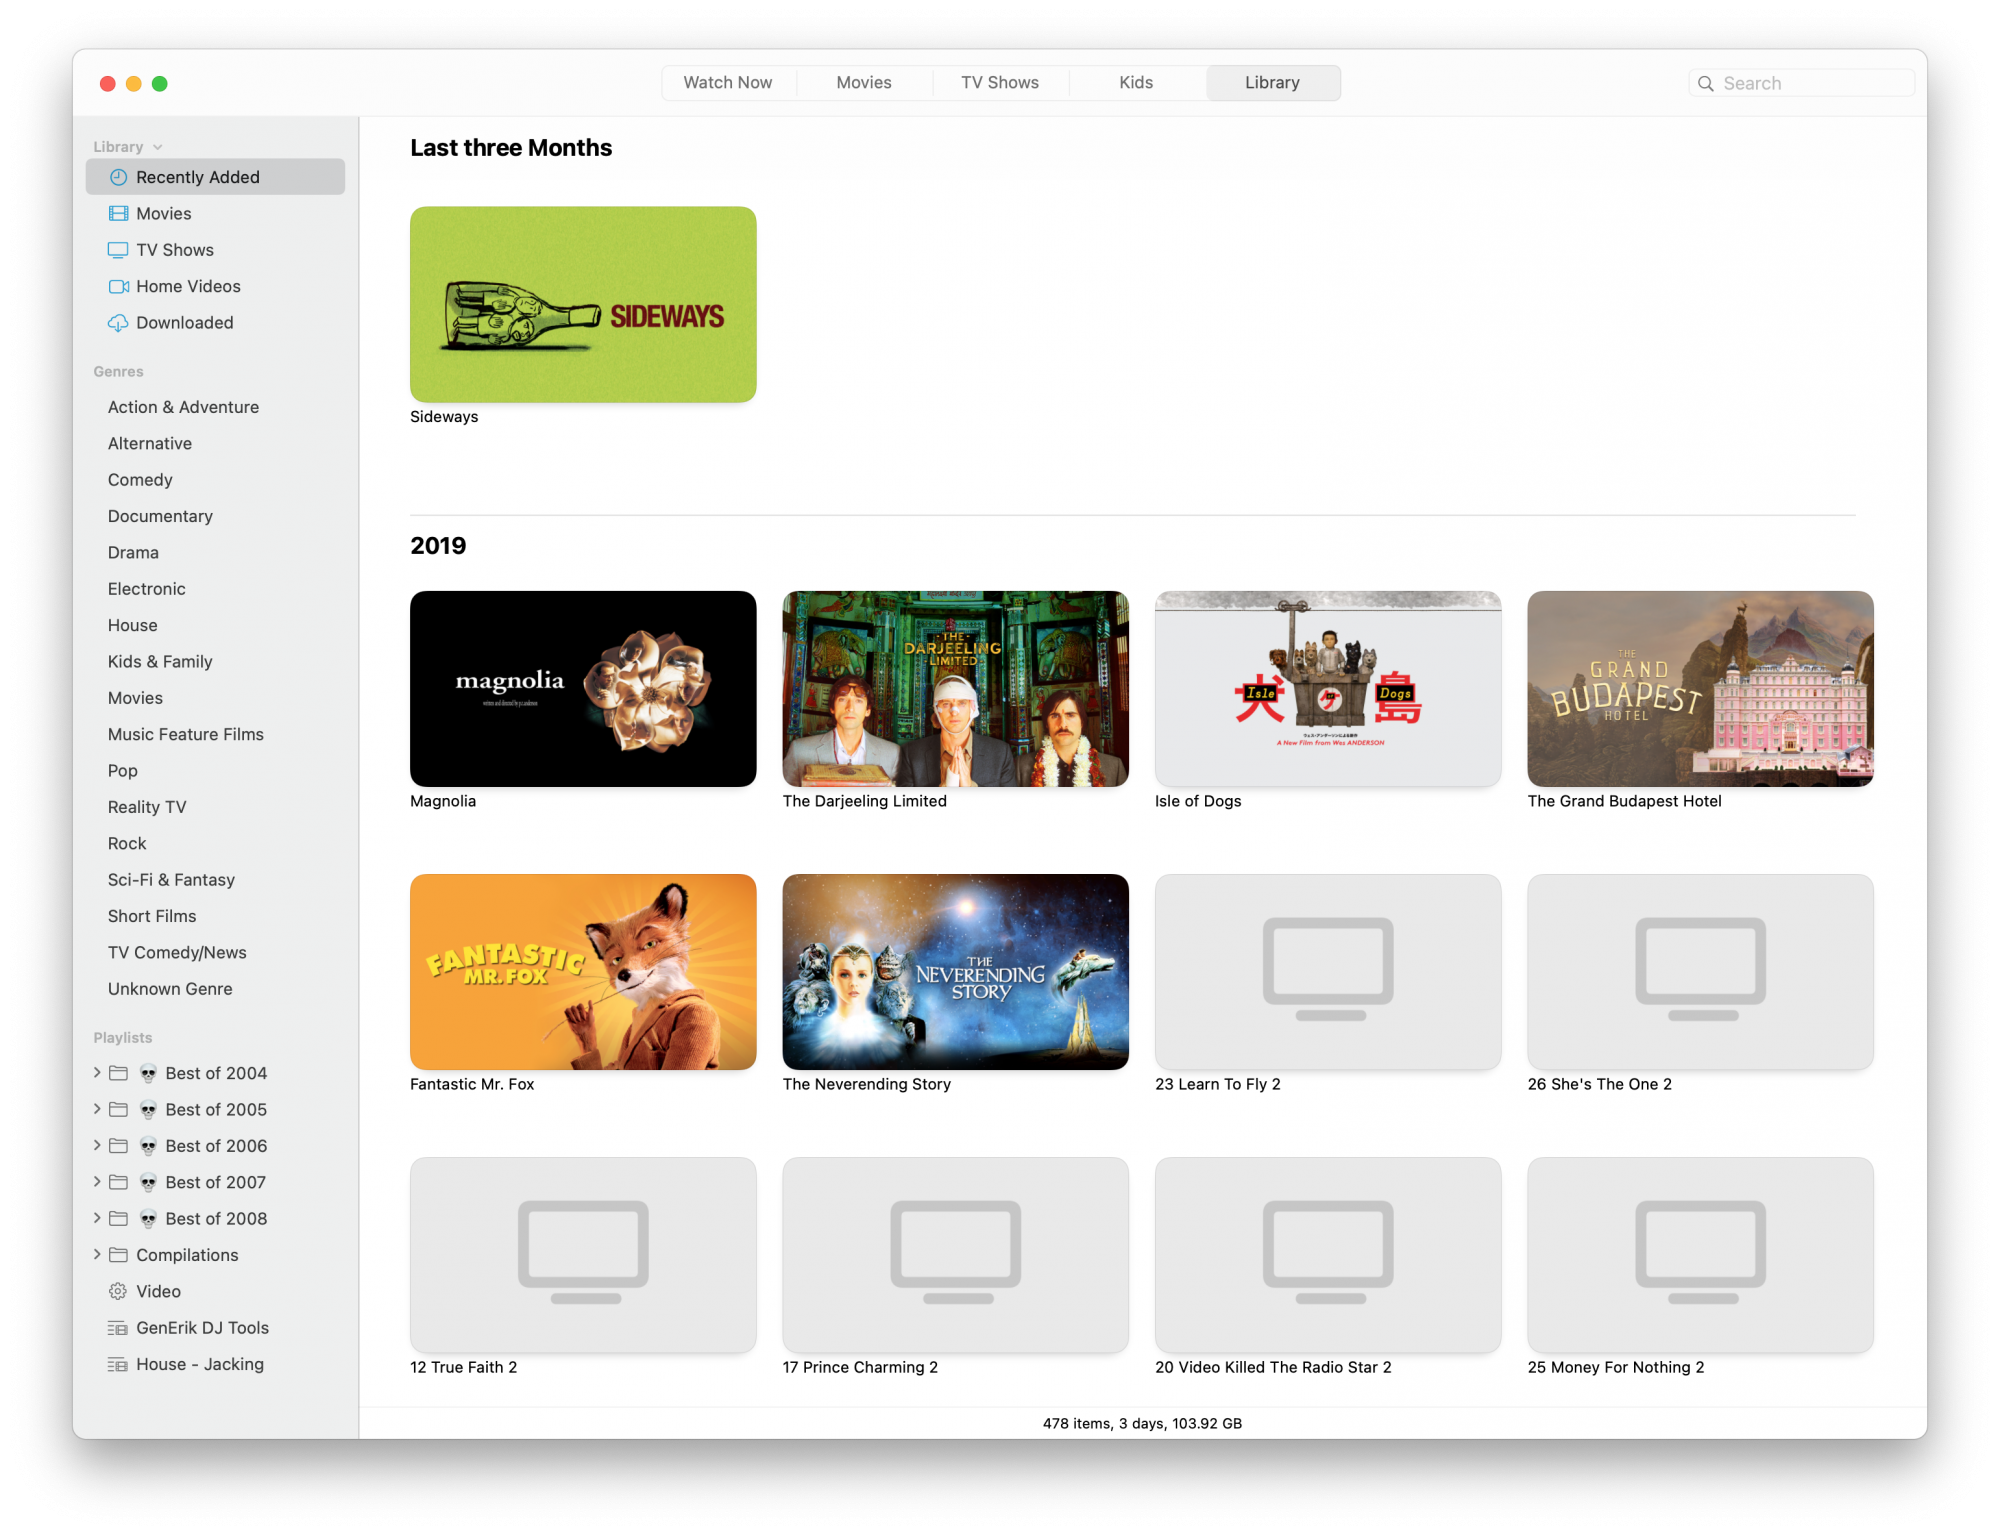2000x1535 pixels.
Task: Select the Sci-Fi & Fantasy genre
Action: tap(171, 880)
